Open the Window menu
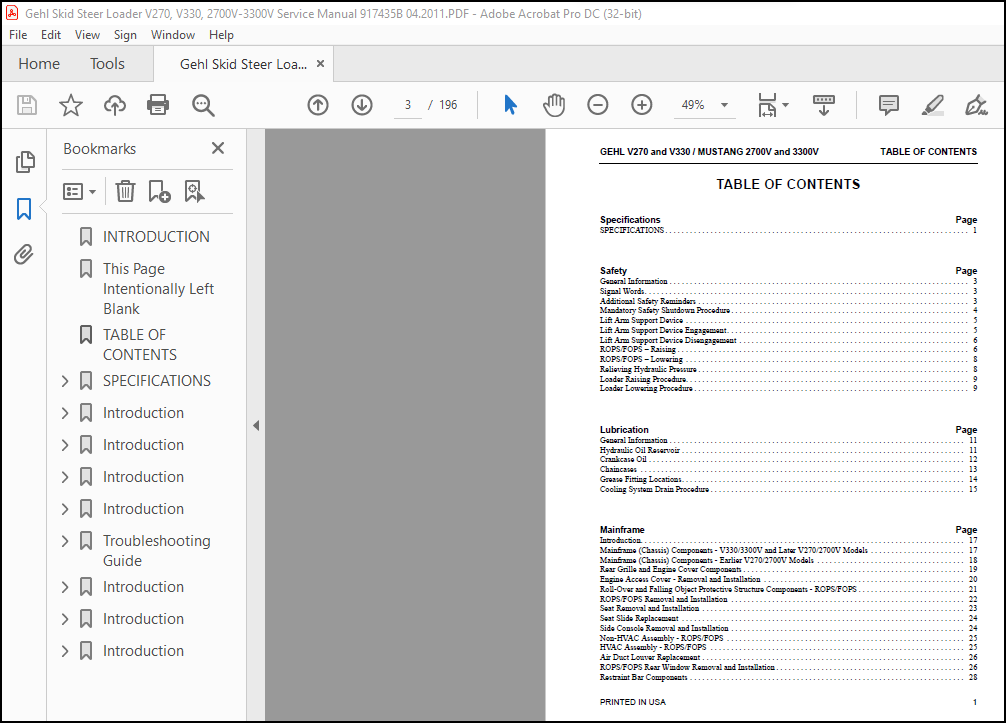 coord(173,35)
